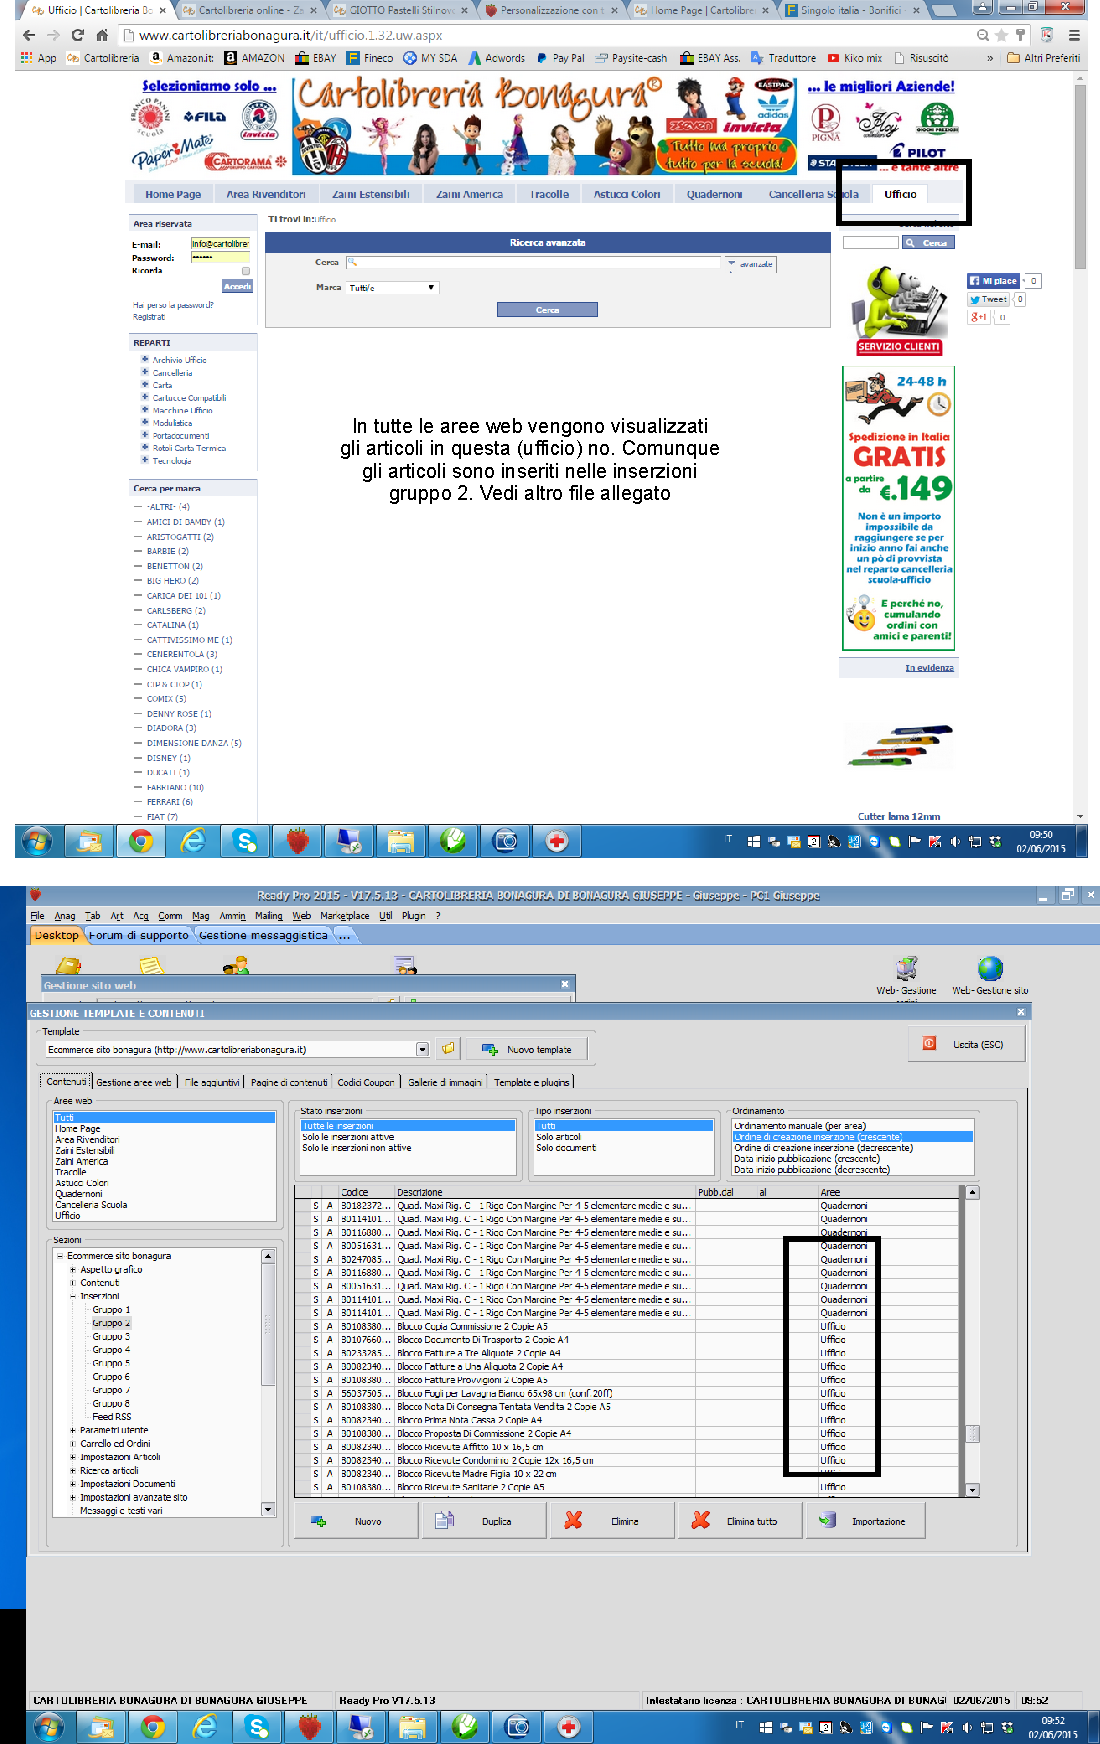Image resolution: width=1100 pixels, height=1744 pixels.
Task: Open the Chrome hamburger menu
Action: pos(1074,35)
